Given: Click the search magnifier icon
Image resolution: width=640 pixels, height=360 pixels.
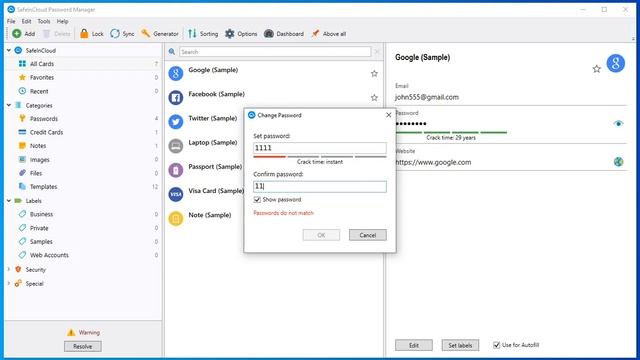Looking at the screenshot, I should (172, 52).
